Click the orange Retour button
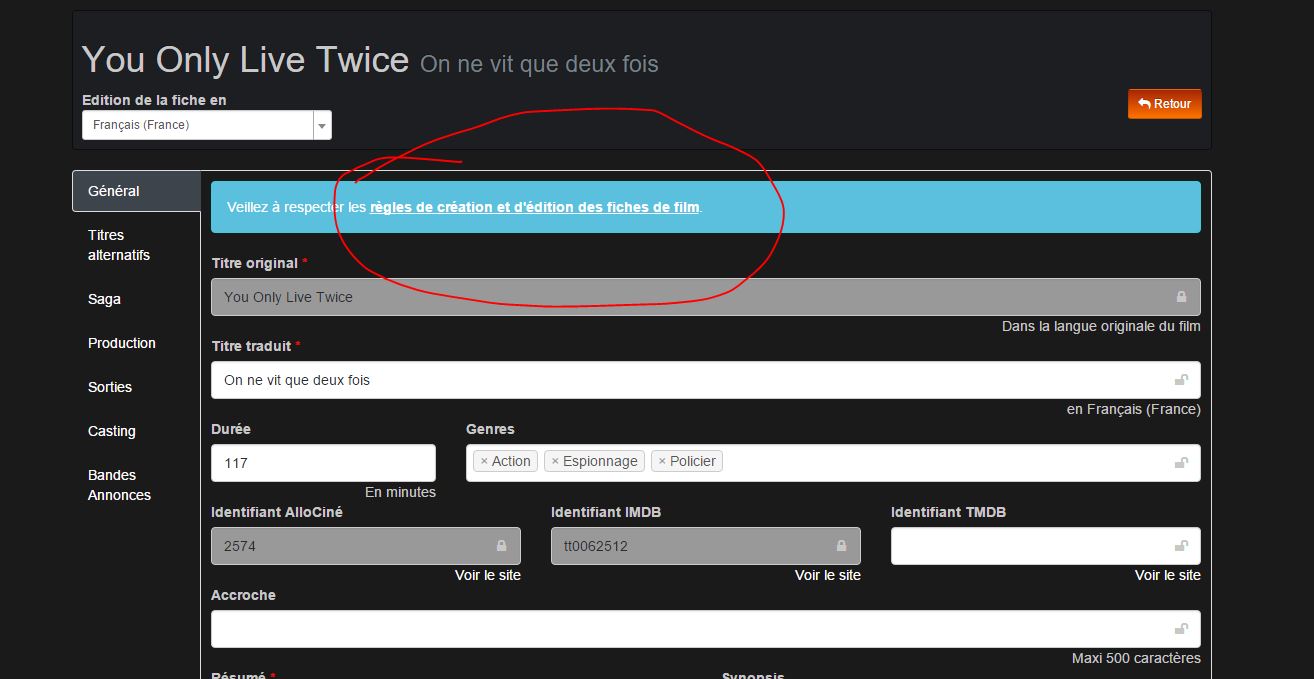This screenshot has height=679, width=1314. 1165,104
